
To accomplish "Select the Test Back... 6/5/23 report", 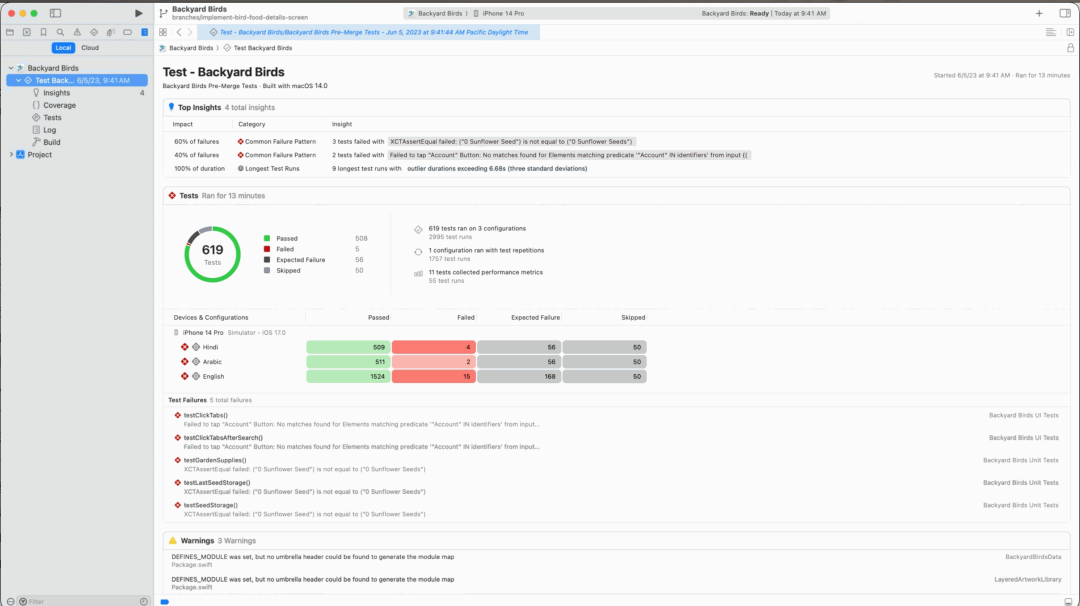I will pos(77,81).
